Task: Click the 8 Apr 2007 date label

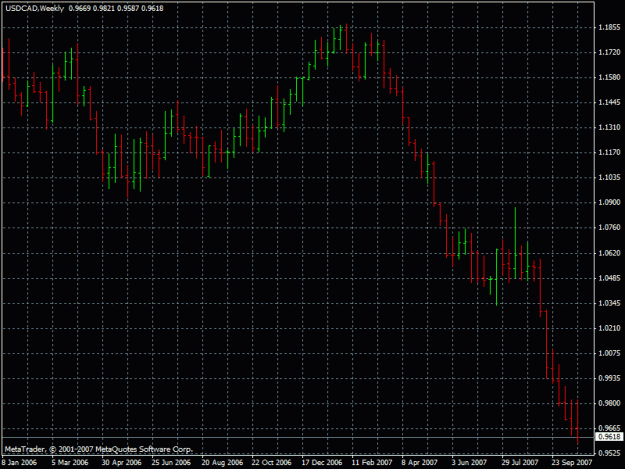Action: (419, 463)
